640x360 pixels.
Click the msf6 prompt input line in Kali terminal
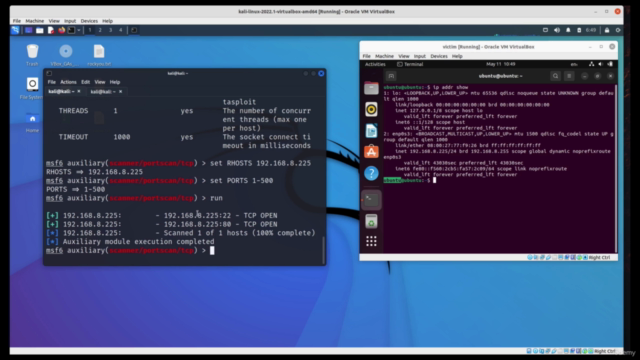(130, 250)
